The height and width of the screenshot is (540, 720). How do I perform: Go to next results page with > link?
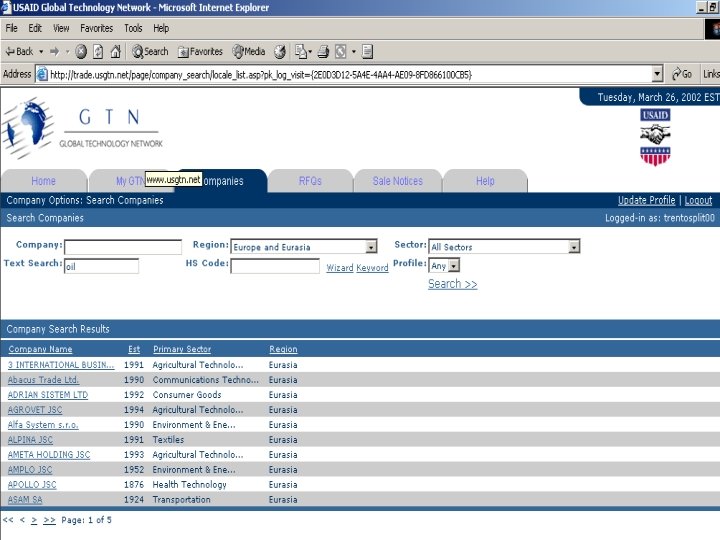pos(34,520)
